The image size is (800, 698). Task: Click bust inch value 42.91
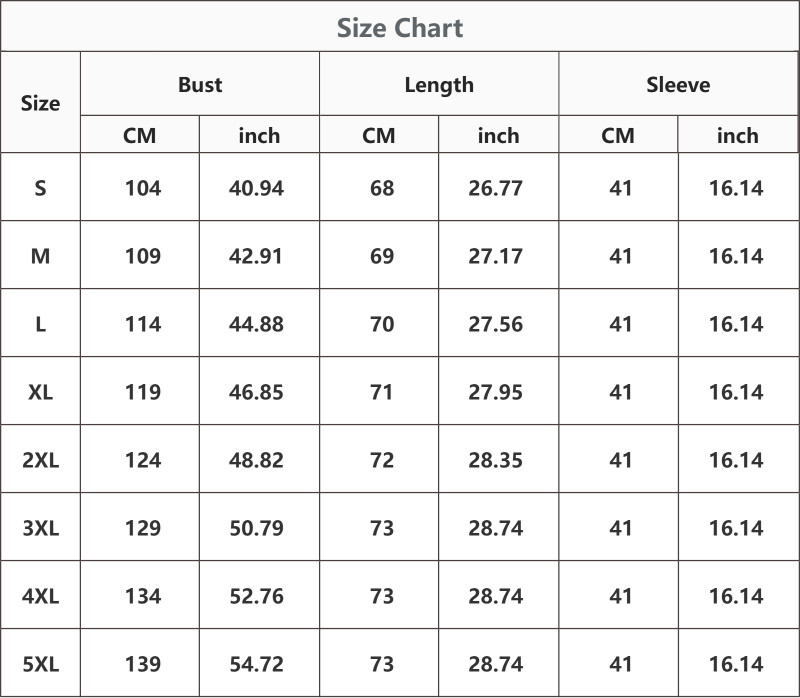256,256
